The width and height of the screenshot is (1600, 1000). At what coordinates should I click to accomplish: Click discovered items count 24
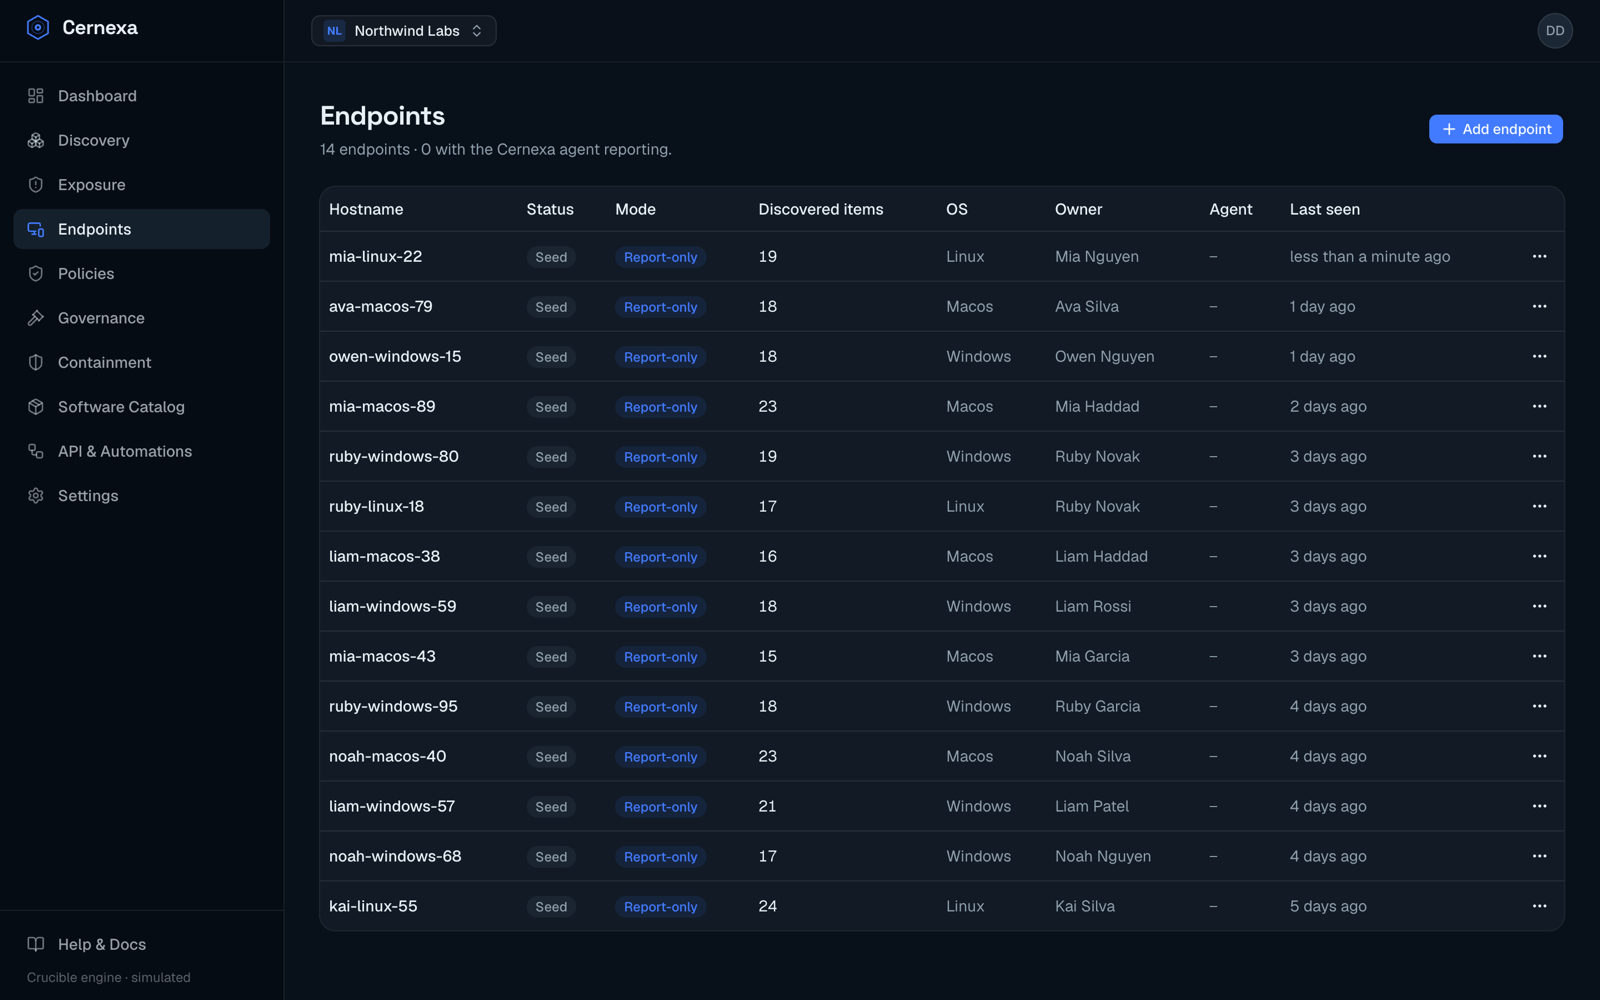pos(767,907)
